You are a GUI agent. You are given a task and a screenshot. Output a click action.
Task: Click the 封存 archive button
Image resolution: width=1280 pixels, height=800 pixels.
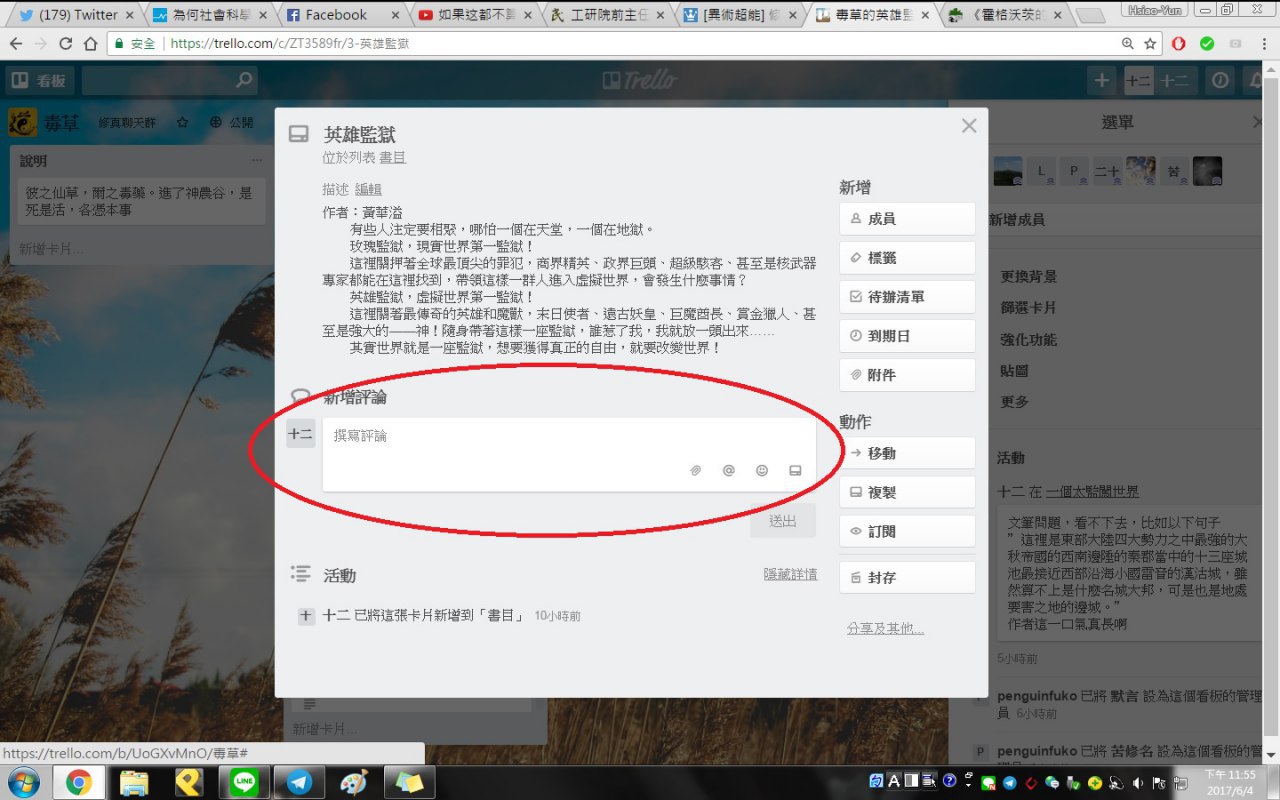pos(907,578)
